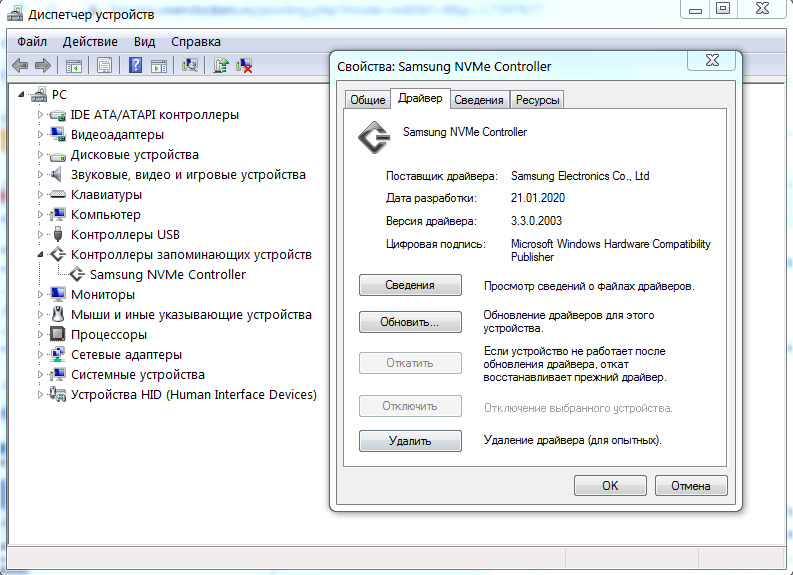Select the Компьютер label in tree

click(x=106, y=214)
